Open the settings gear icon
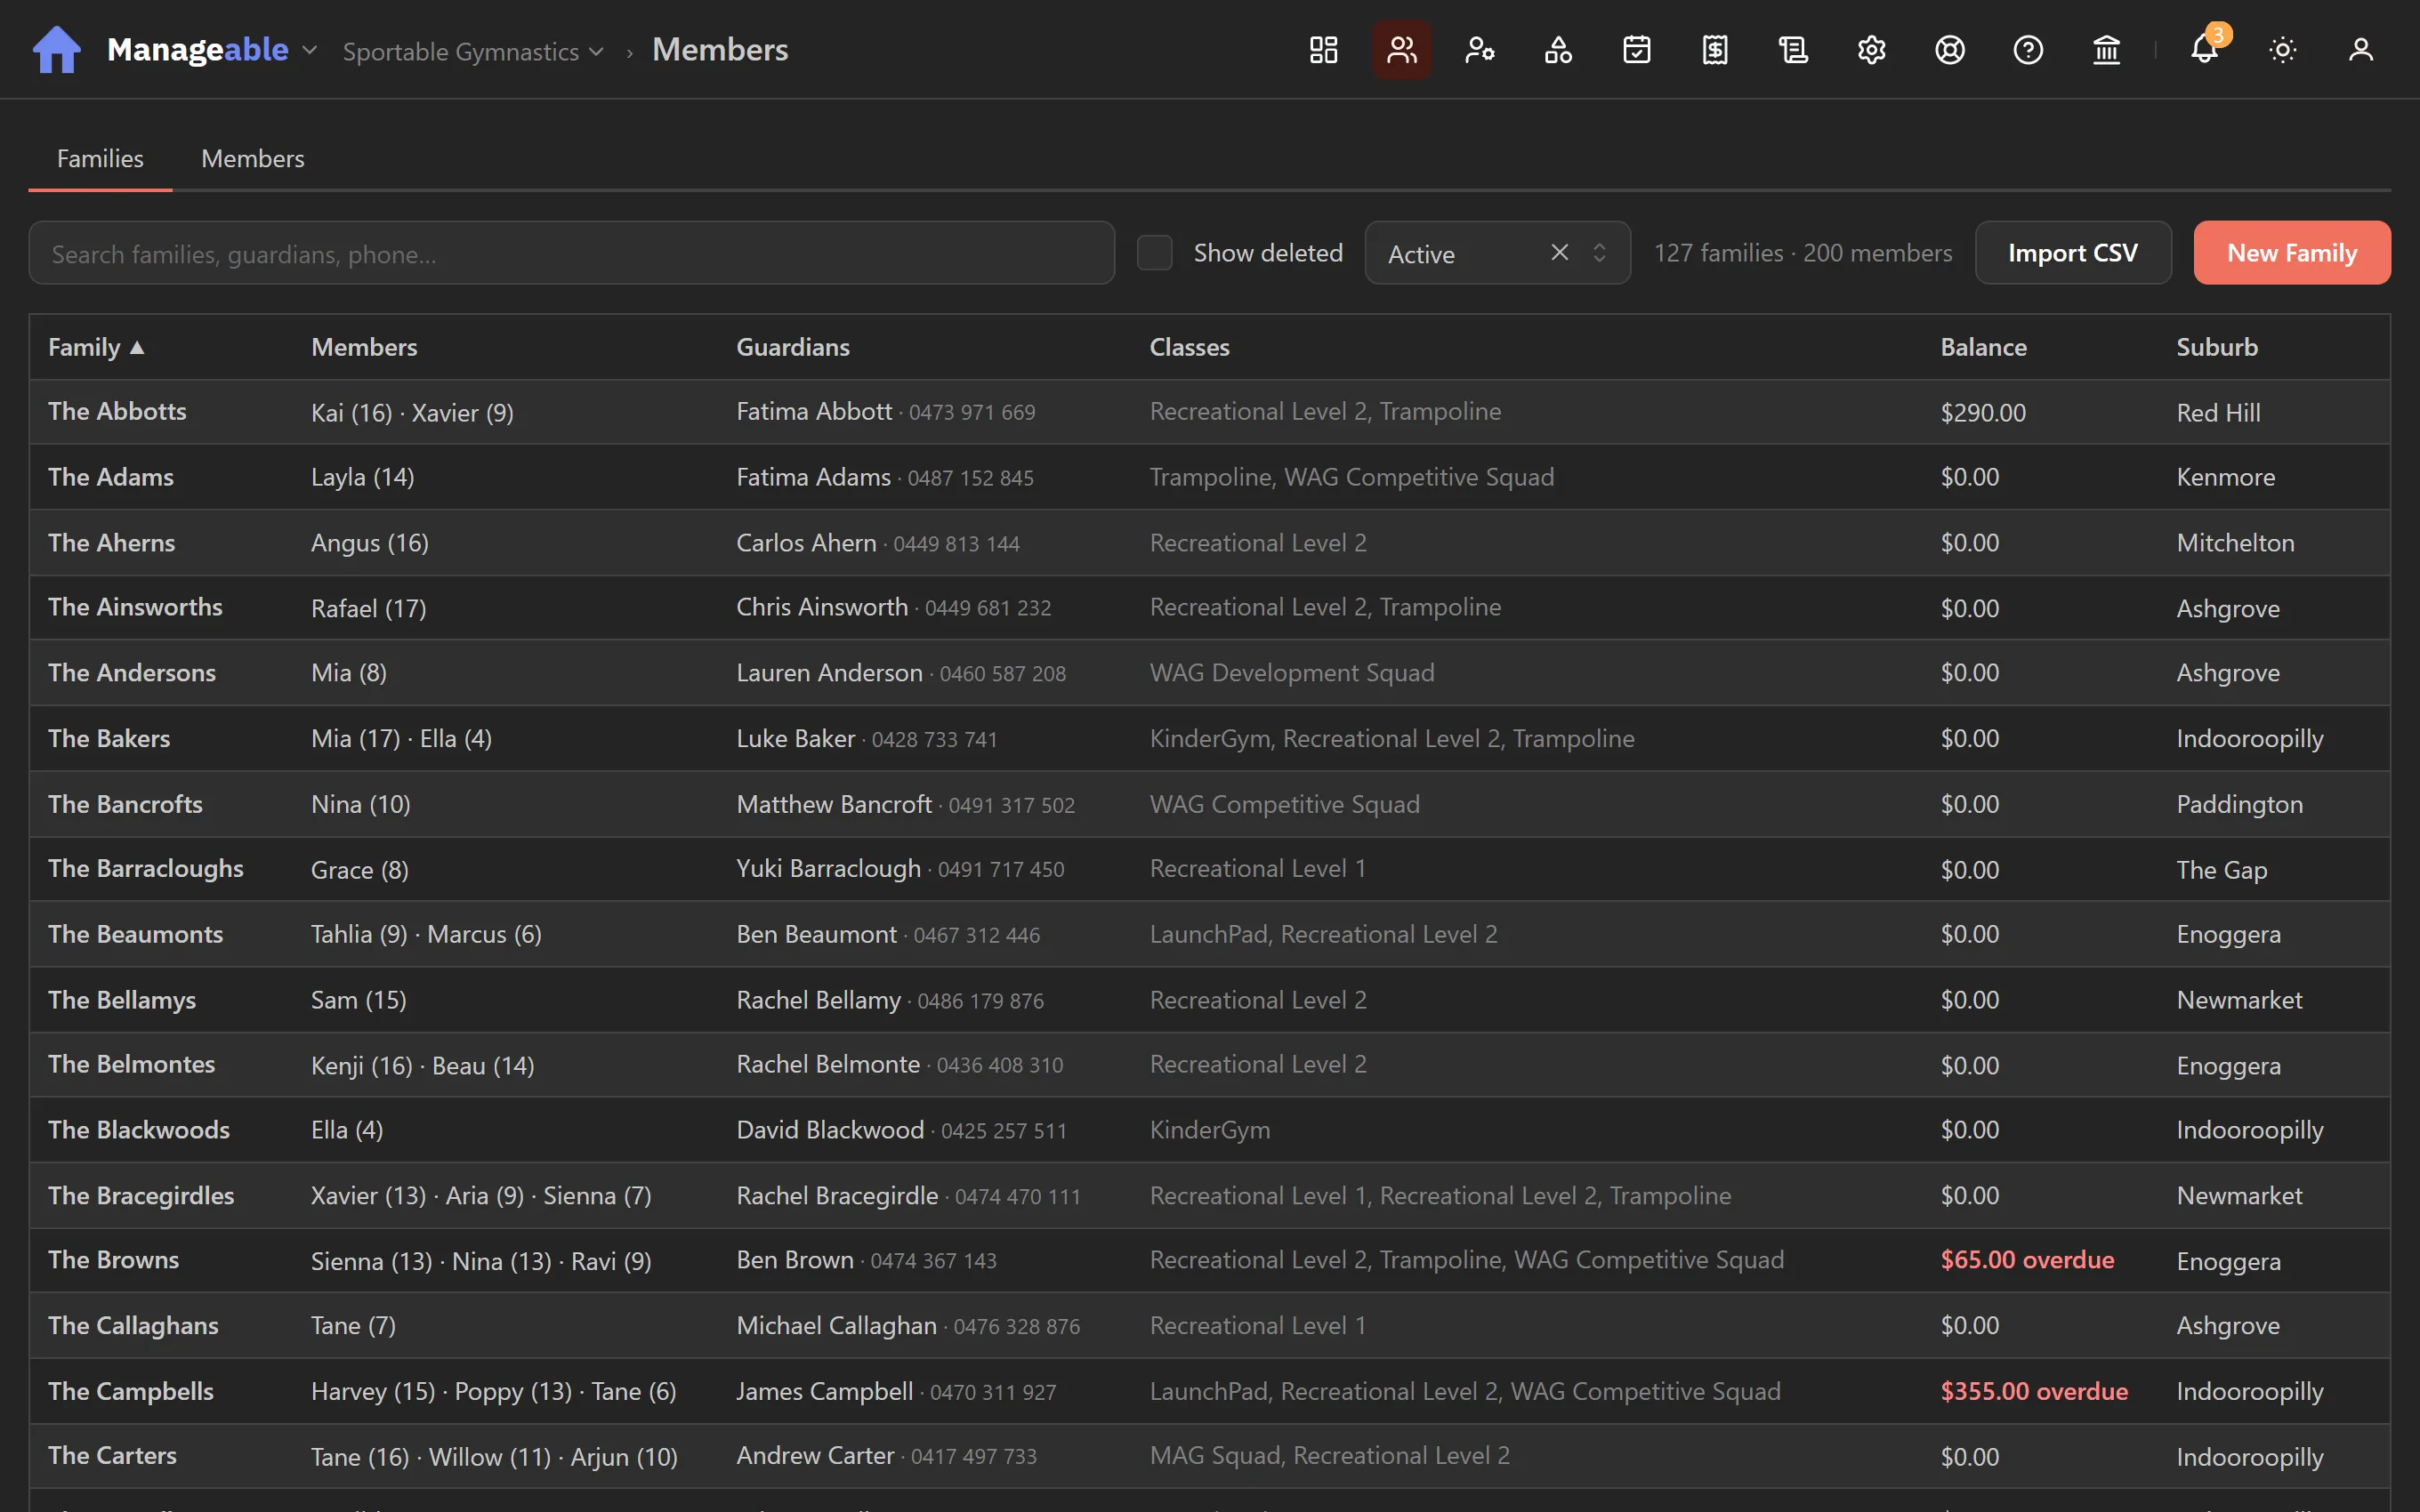Viewport: 2420px width, 1512px height. 1872,50
